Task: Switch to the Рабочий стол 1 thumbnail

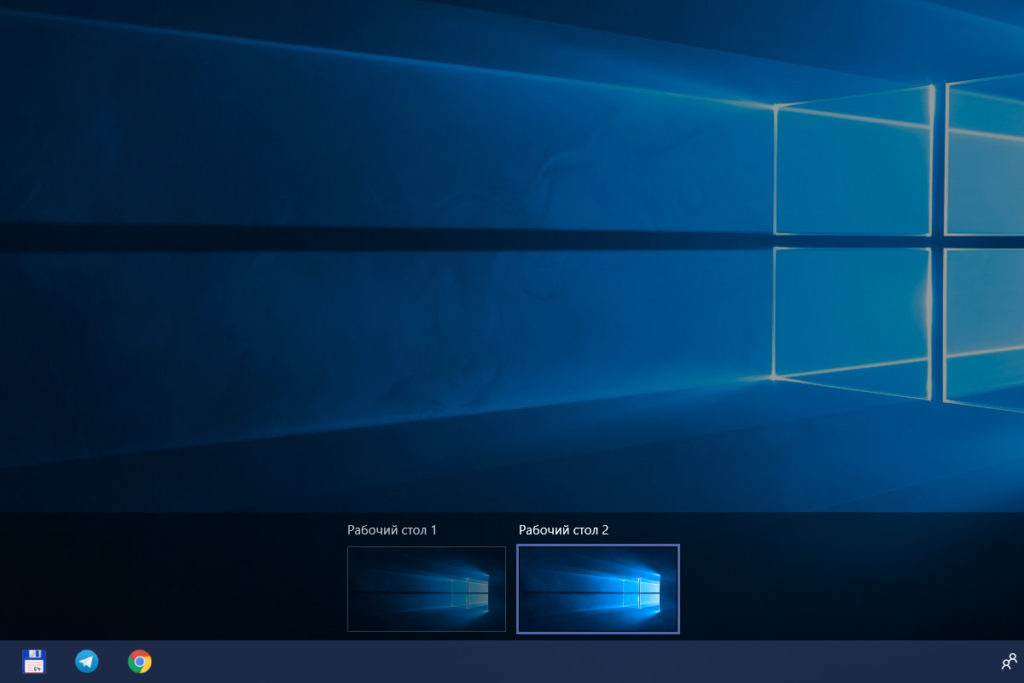Action: (426, 589)
